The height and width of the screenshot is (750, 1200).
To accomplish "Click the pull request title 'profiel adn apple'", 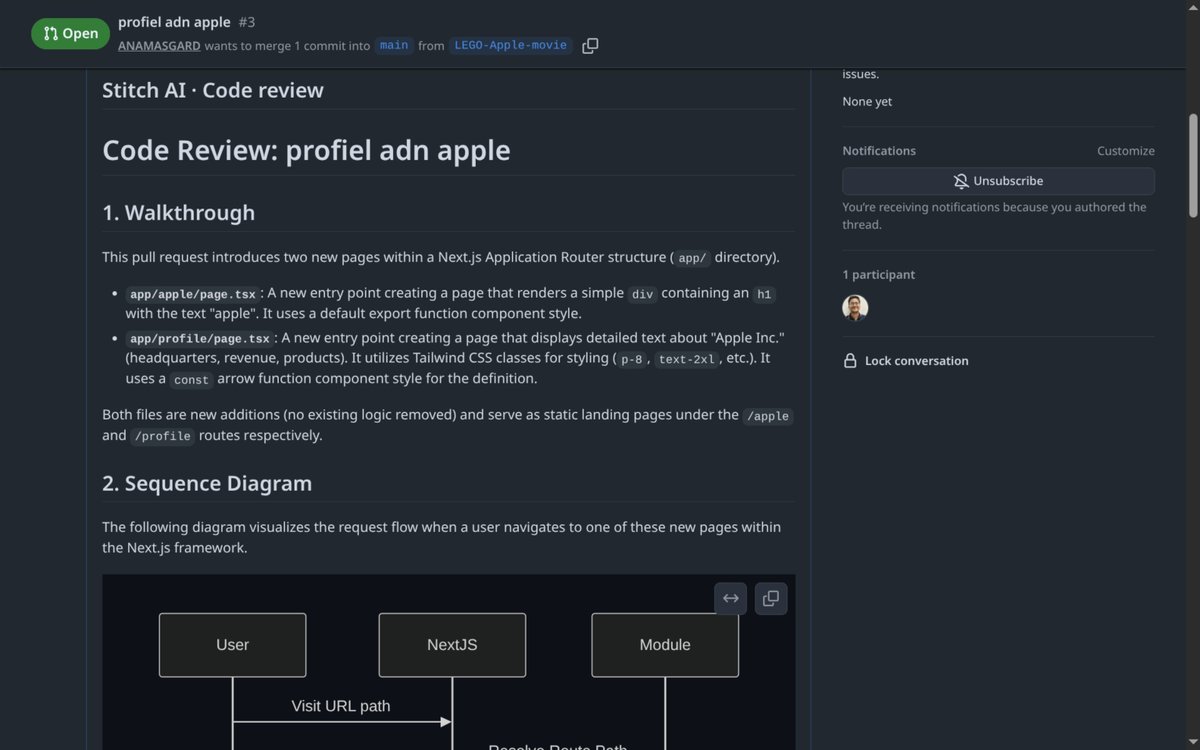I will point(174,22).
